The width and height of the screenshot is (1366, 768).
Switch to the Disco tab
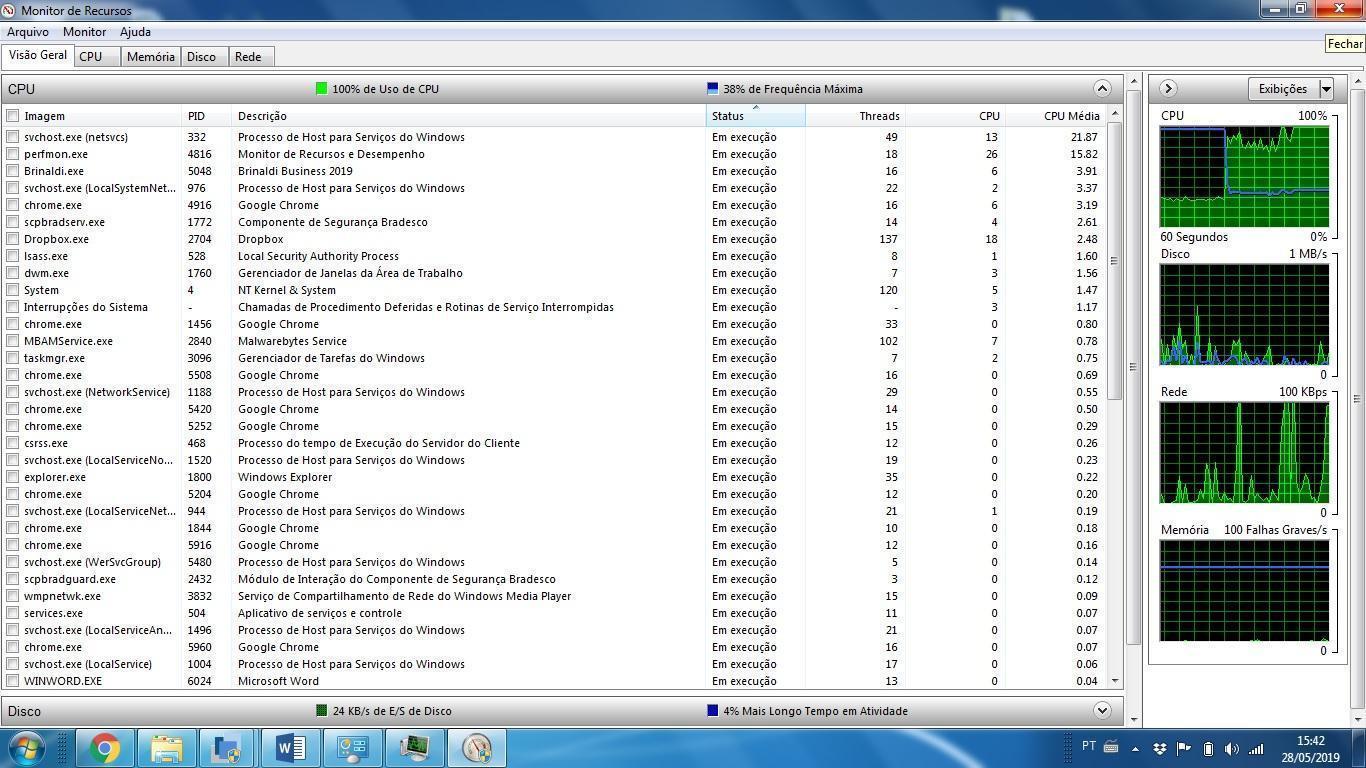[x=204, y=57]
